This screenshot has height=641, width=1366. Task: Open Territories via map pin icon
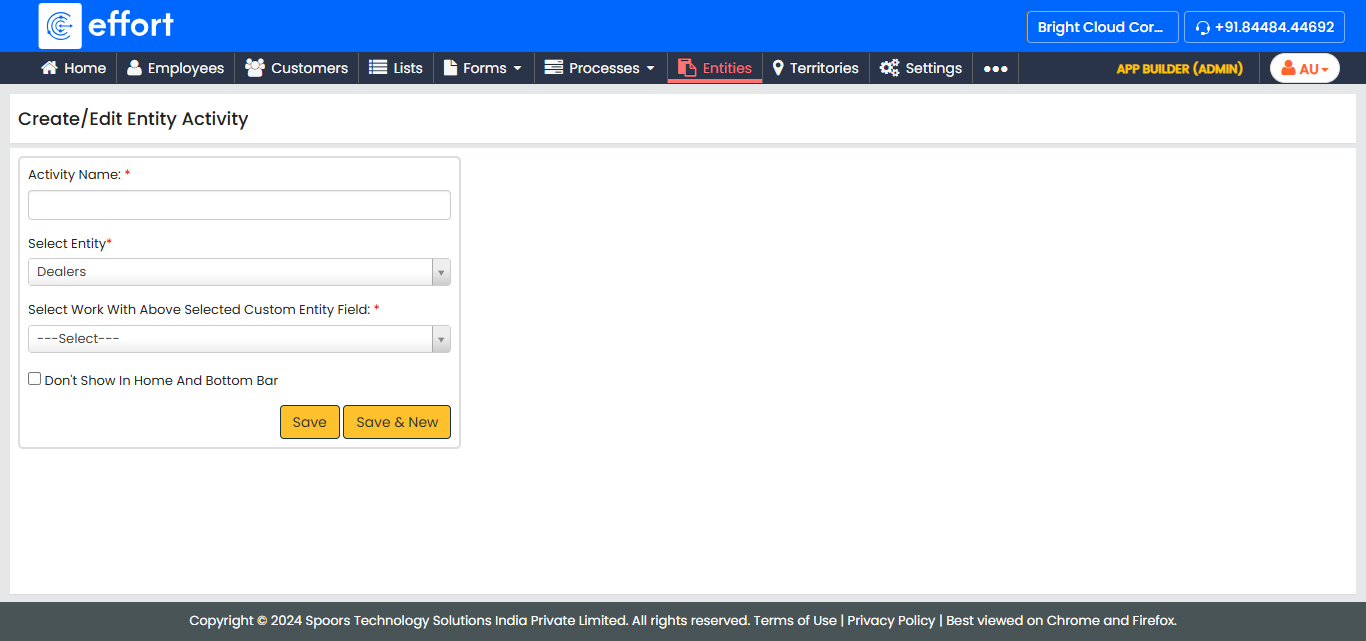tap(778, 68)
